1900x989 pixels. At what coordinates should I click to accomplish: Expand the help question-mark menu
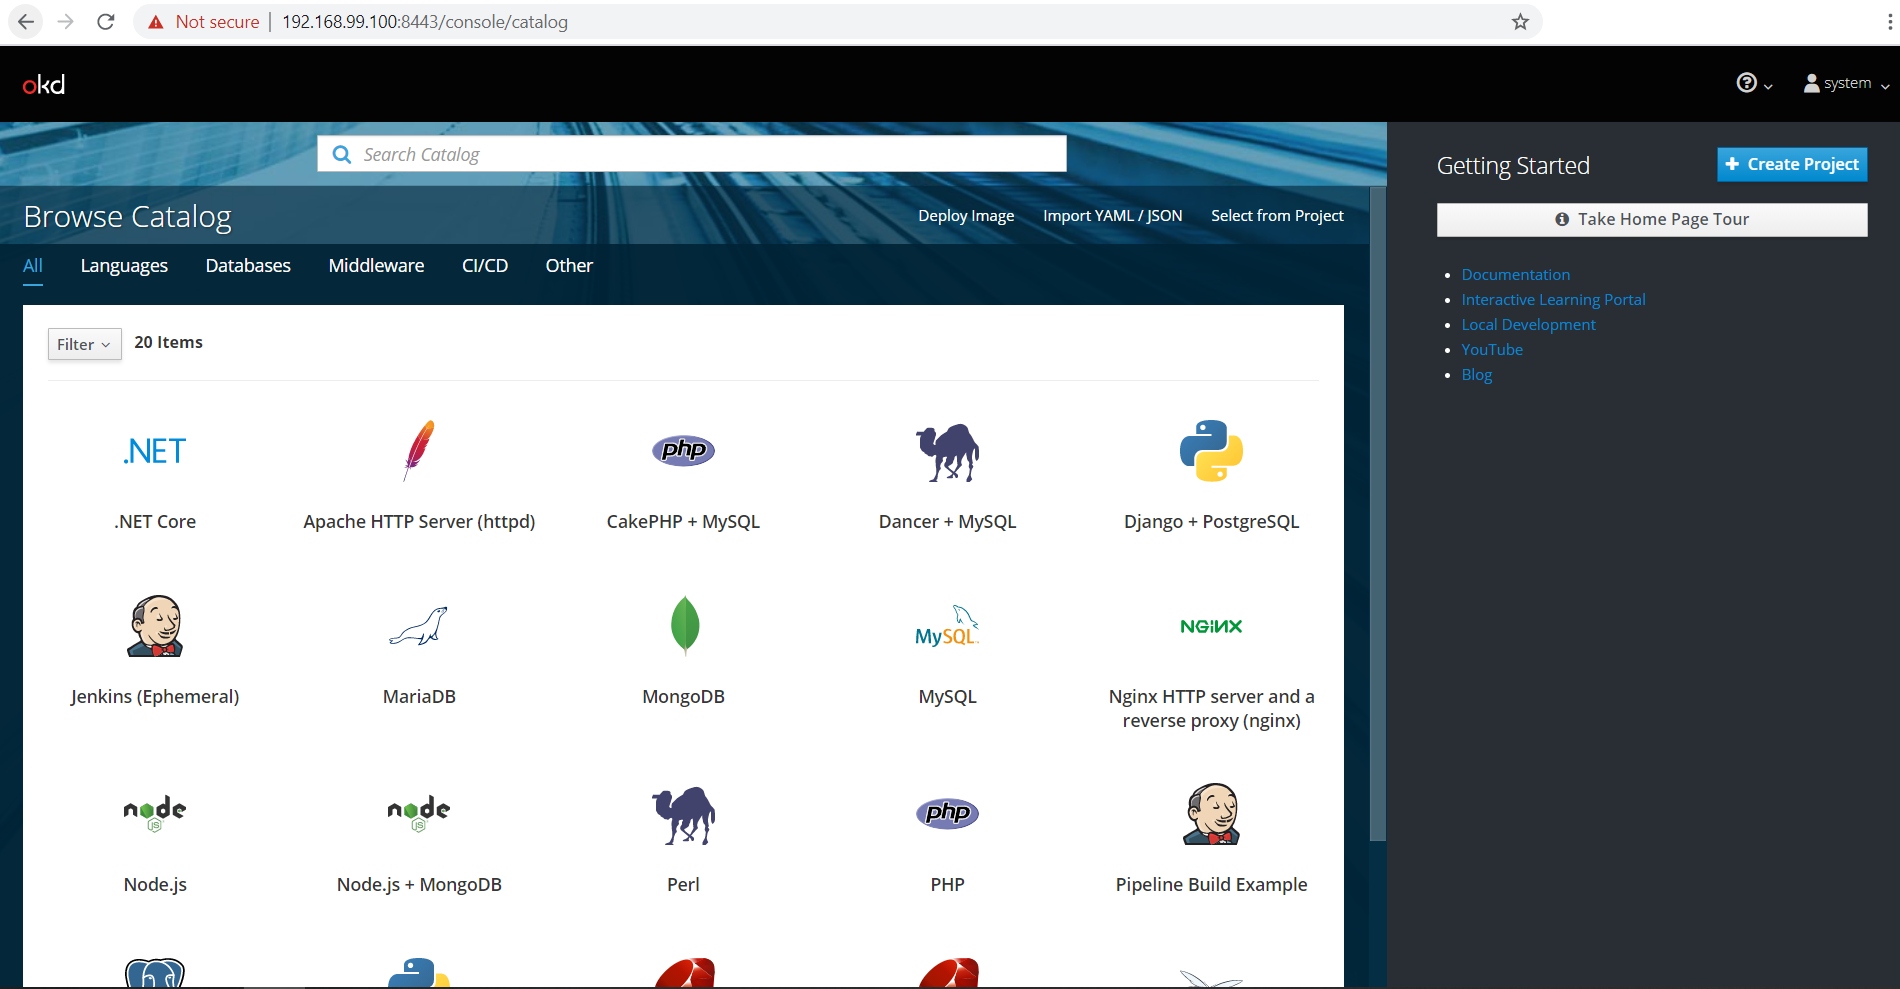click(1754, 83)
